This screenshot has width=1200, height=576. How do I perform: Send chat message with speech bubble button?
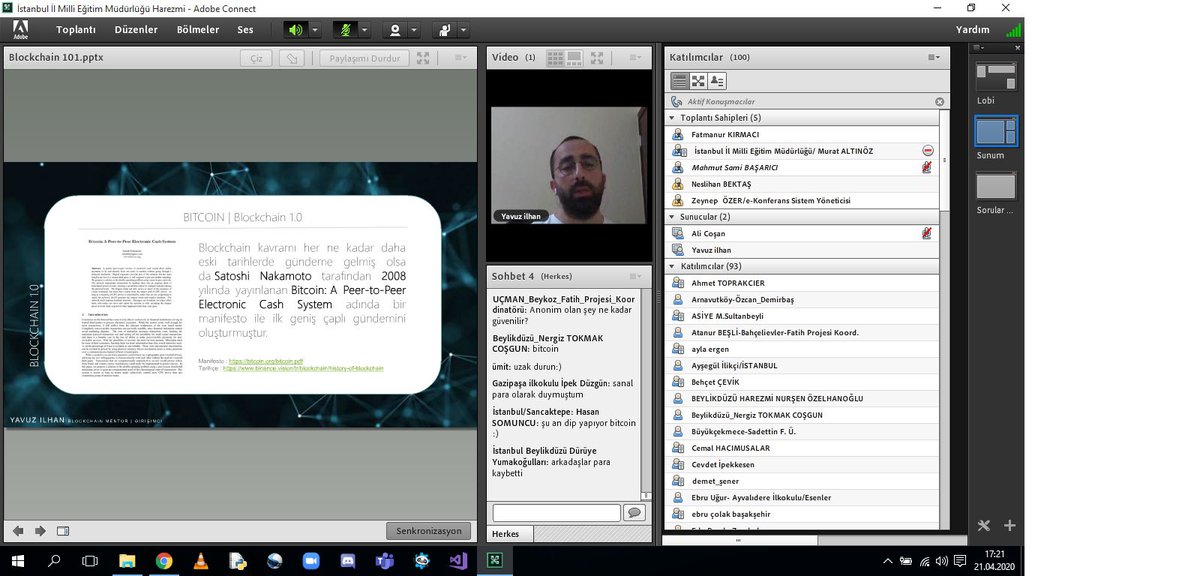(634, 513)
